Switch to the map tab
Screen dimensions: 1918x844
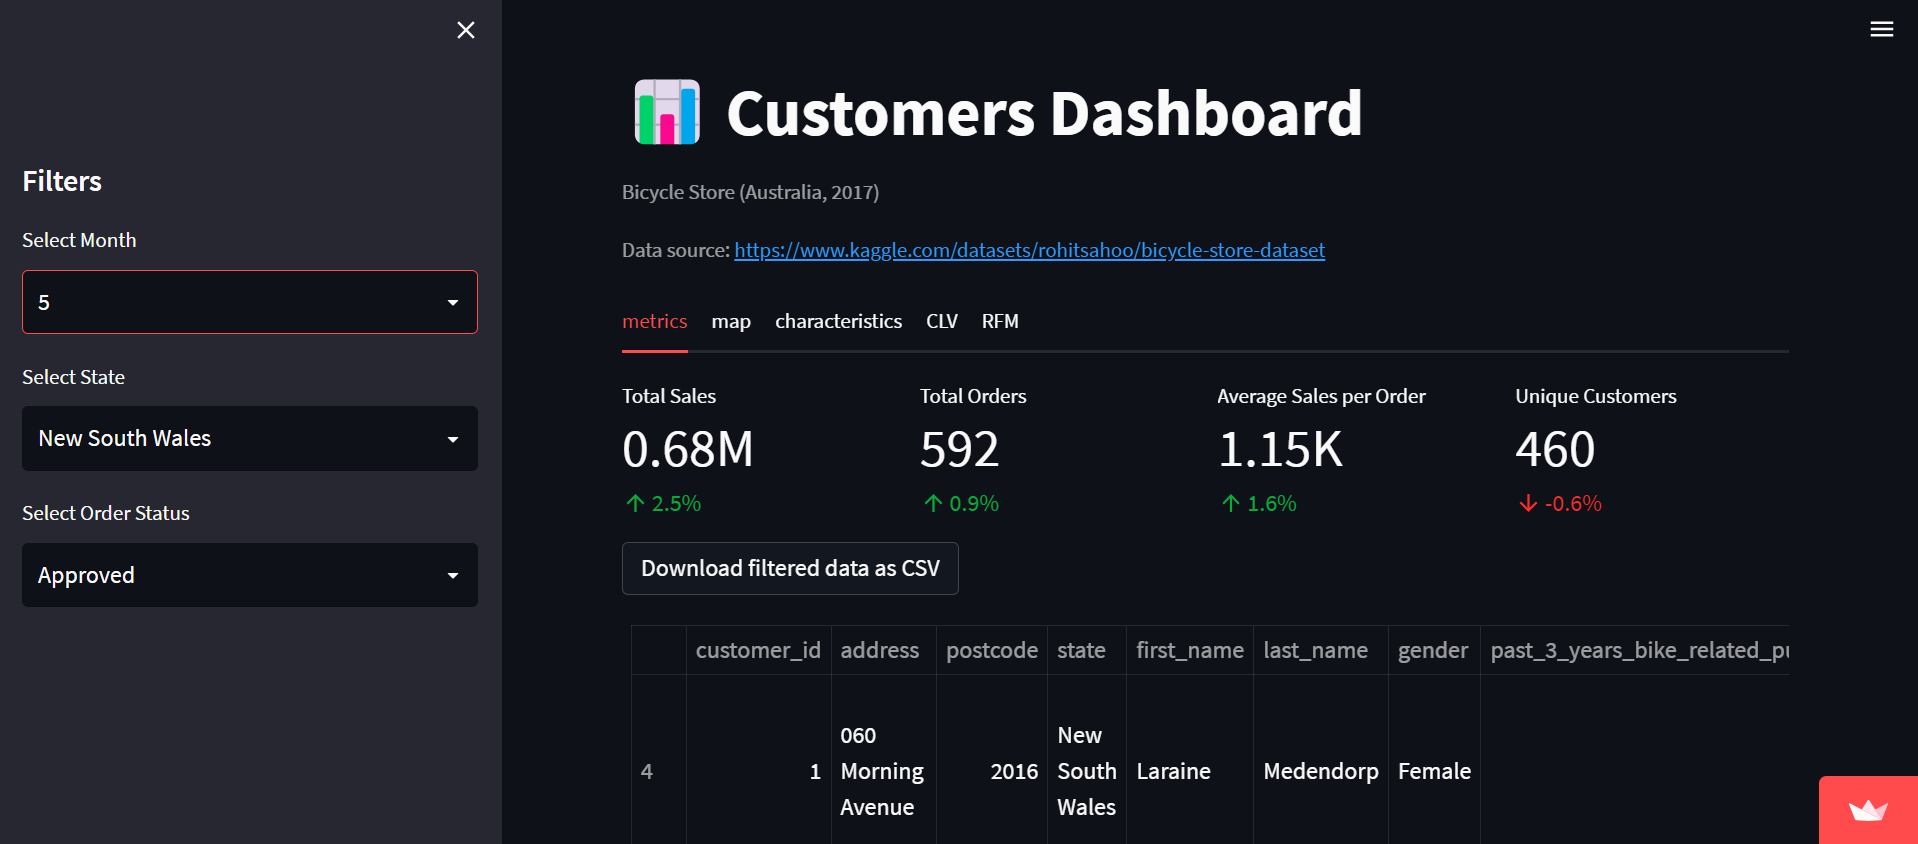tap(731, 321)
